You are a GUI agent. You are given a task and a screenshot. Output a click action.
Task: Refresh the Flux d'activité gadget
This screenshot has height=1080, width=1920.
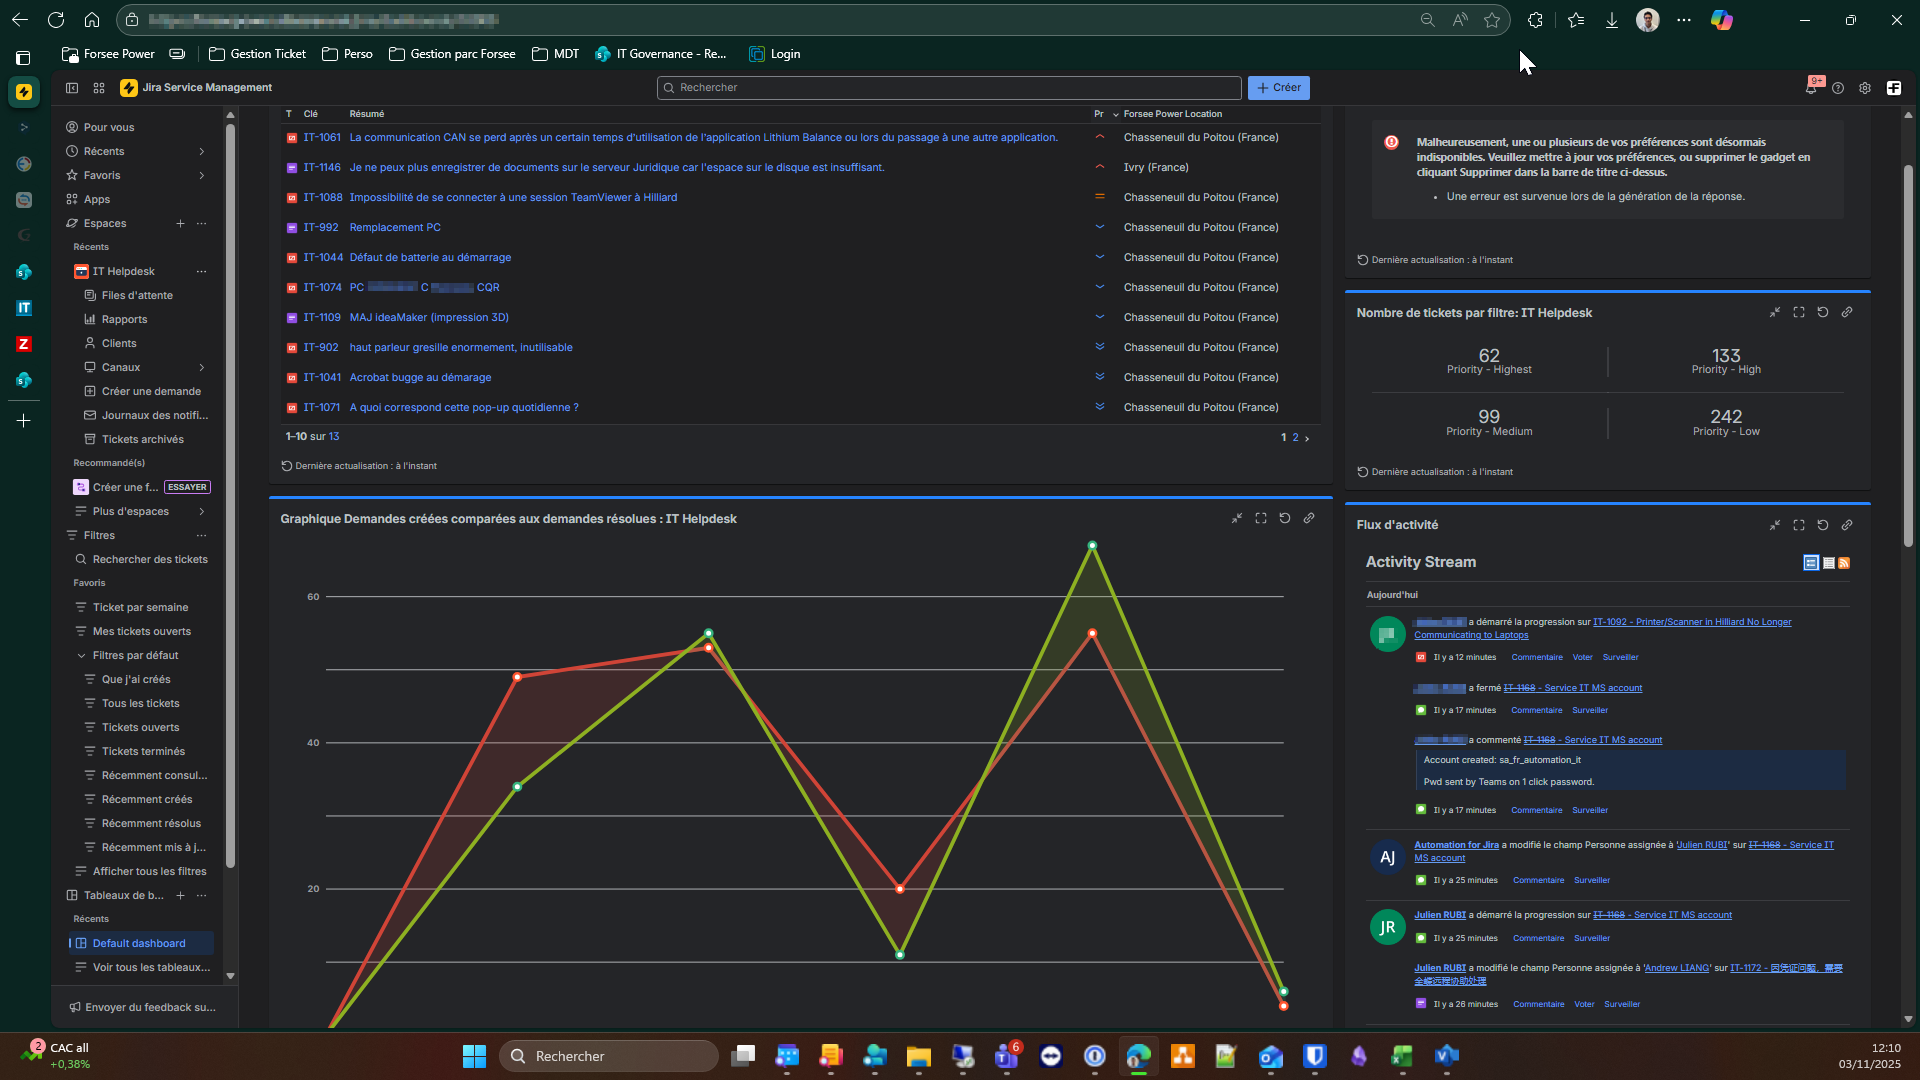coord(1822,525)
